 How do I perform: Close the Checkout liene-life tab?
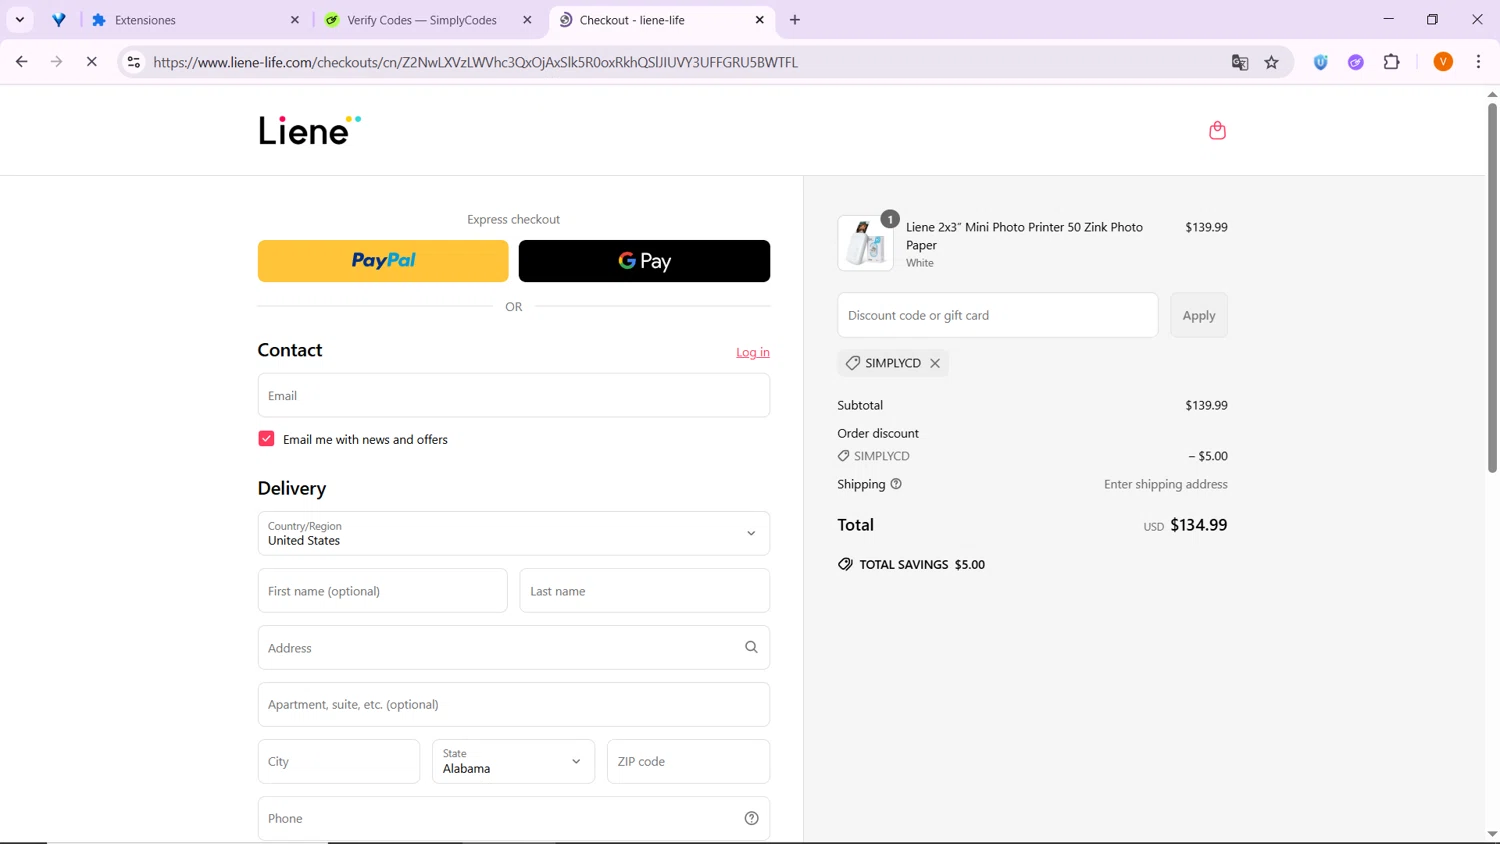coord(760,20)
